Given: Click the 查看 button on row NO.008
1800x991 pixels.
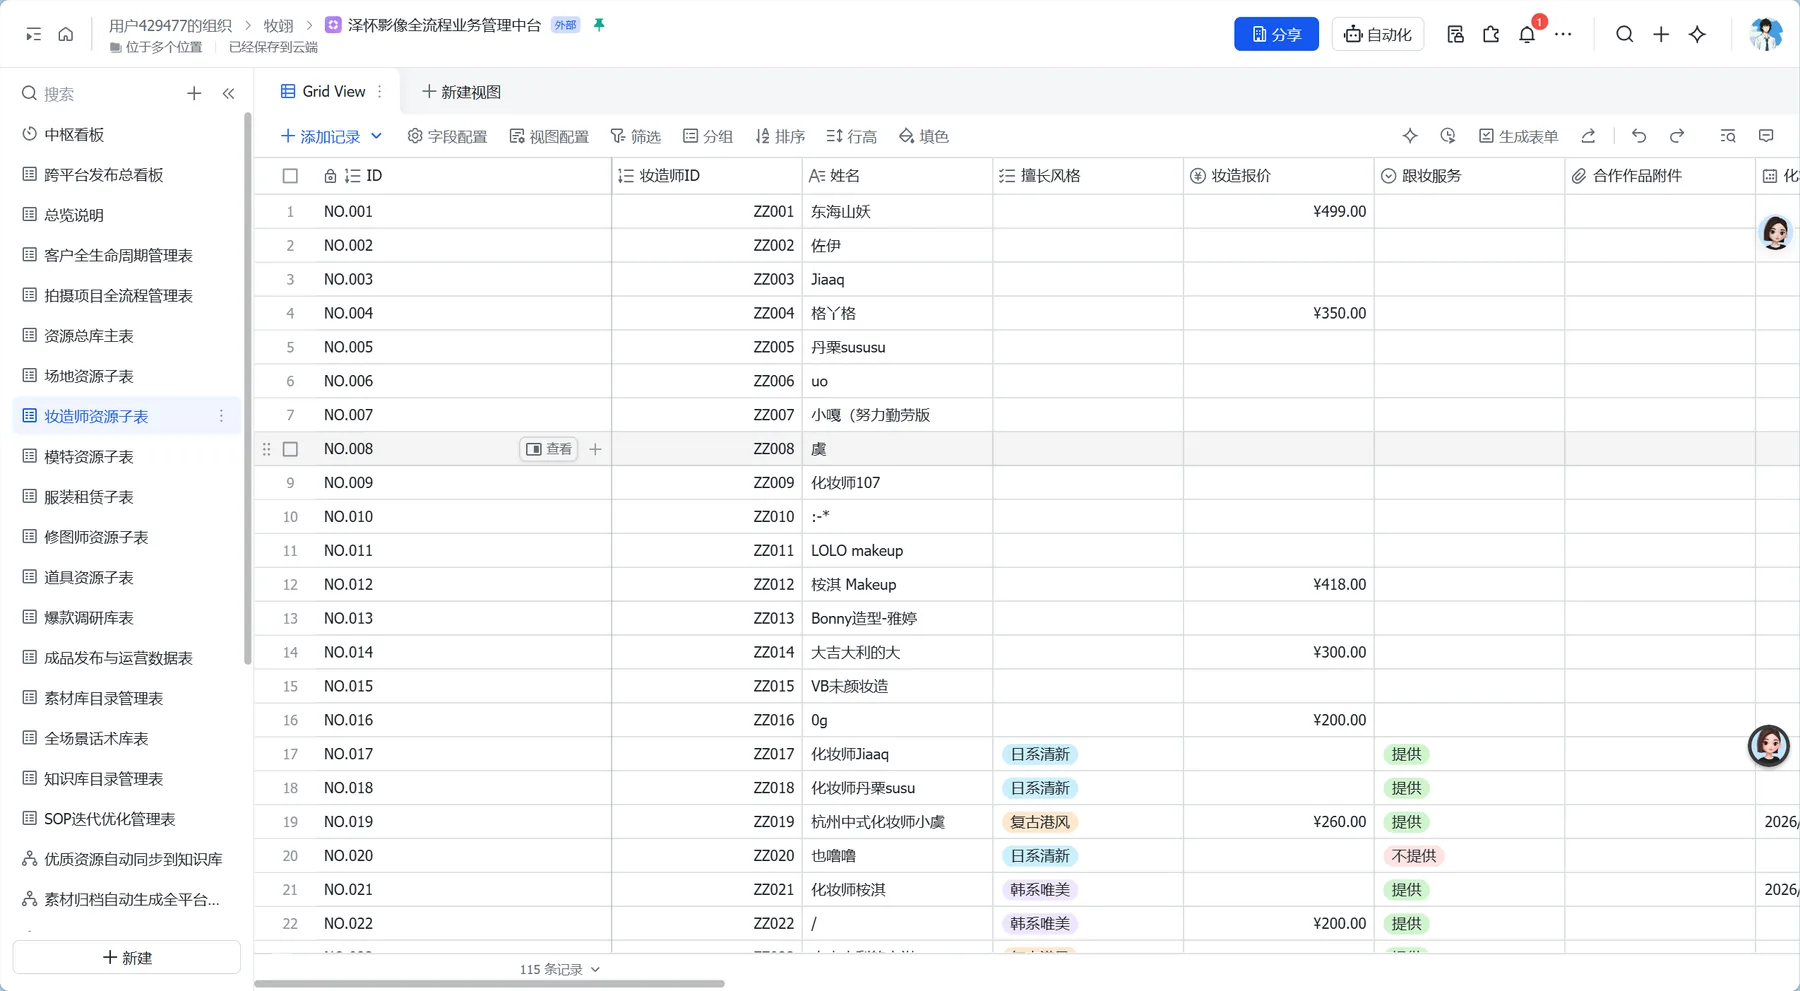Looking at the screenshot, I should [x=549, y=449].
